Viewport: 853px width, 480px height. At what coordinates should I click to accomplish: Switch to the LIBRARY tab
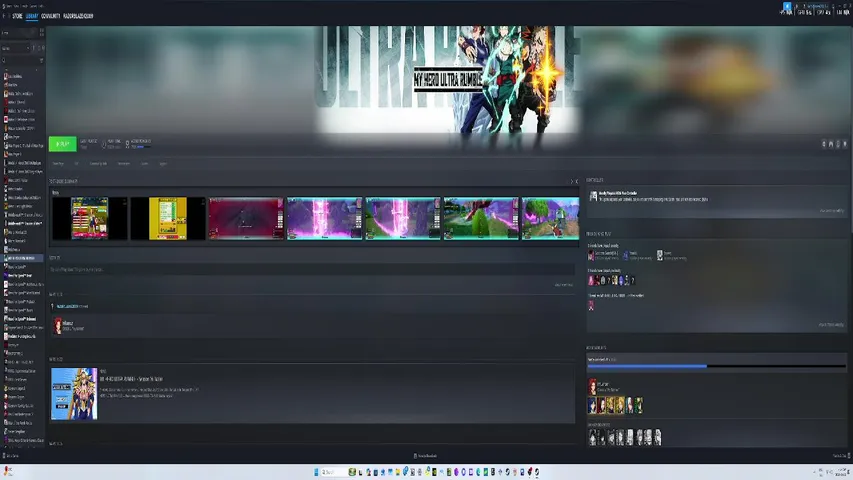(32, 16)
